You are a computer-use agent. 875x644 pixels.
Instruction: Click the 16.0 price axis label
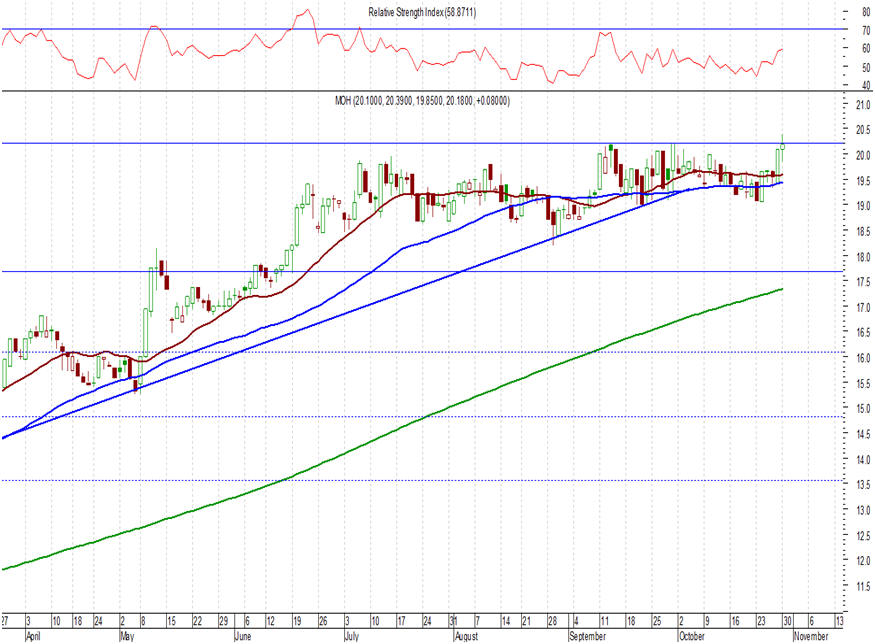pos(863,358)
